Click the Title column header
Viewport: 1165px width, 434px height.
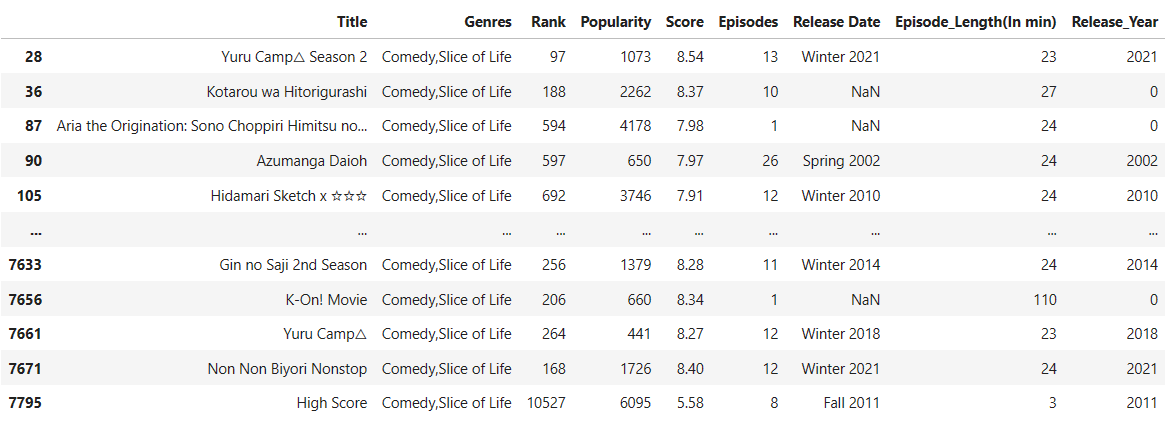352,21
